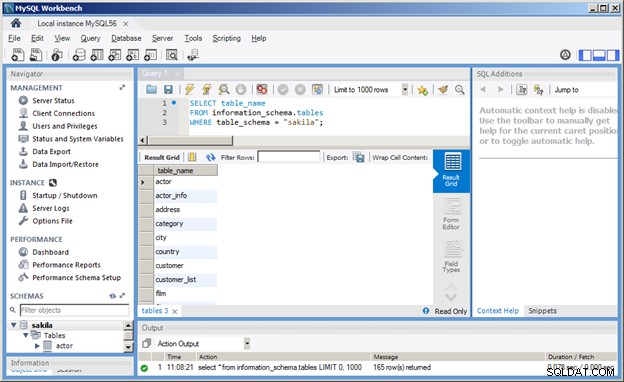
Task: Beautify the SQL query
Action: point(443,90)
